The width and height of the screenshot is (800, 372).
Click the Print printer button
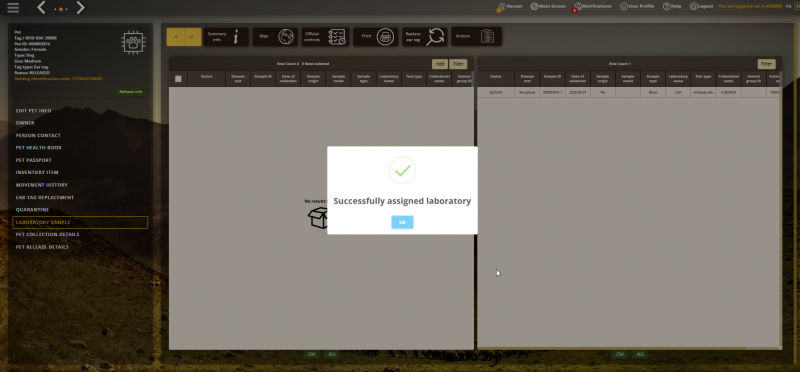coord(376,37)
